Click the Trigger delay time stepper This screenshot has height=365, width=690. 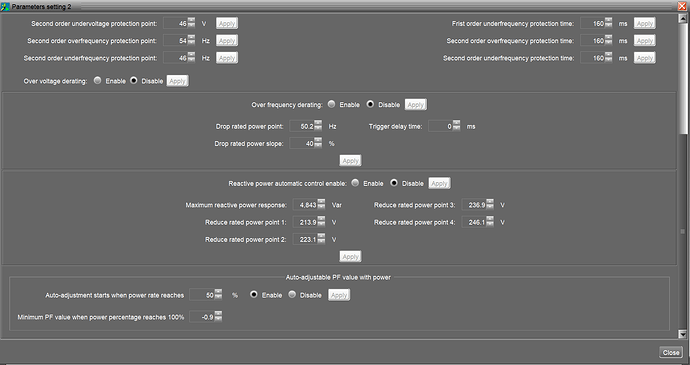456,126
